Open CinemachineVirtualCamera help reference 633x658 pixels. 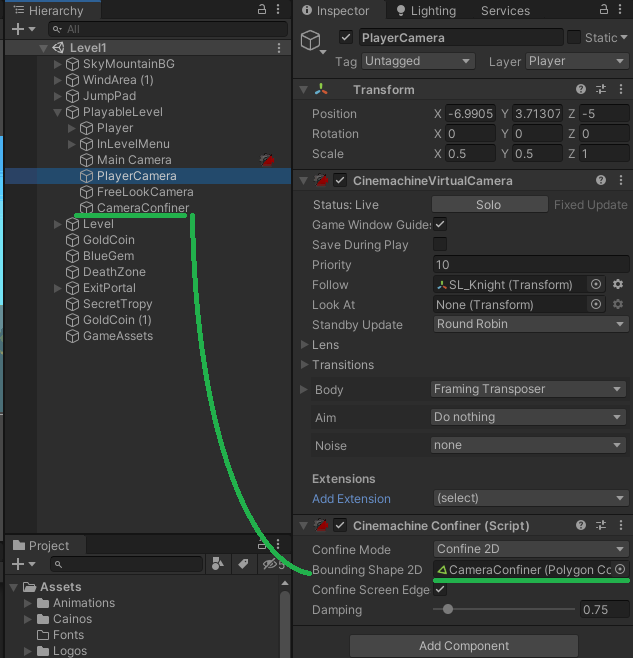coord(601,180)
